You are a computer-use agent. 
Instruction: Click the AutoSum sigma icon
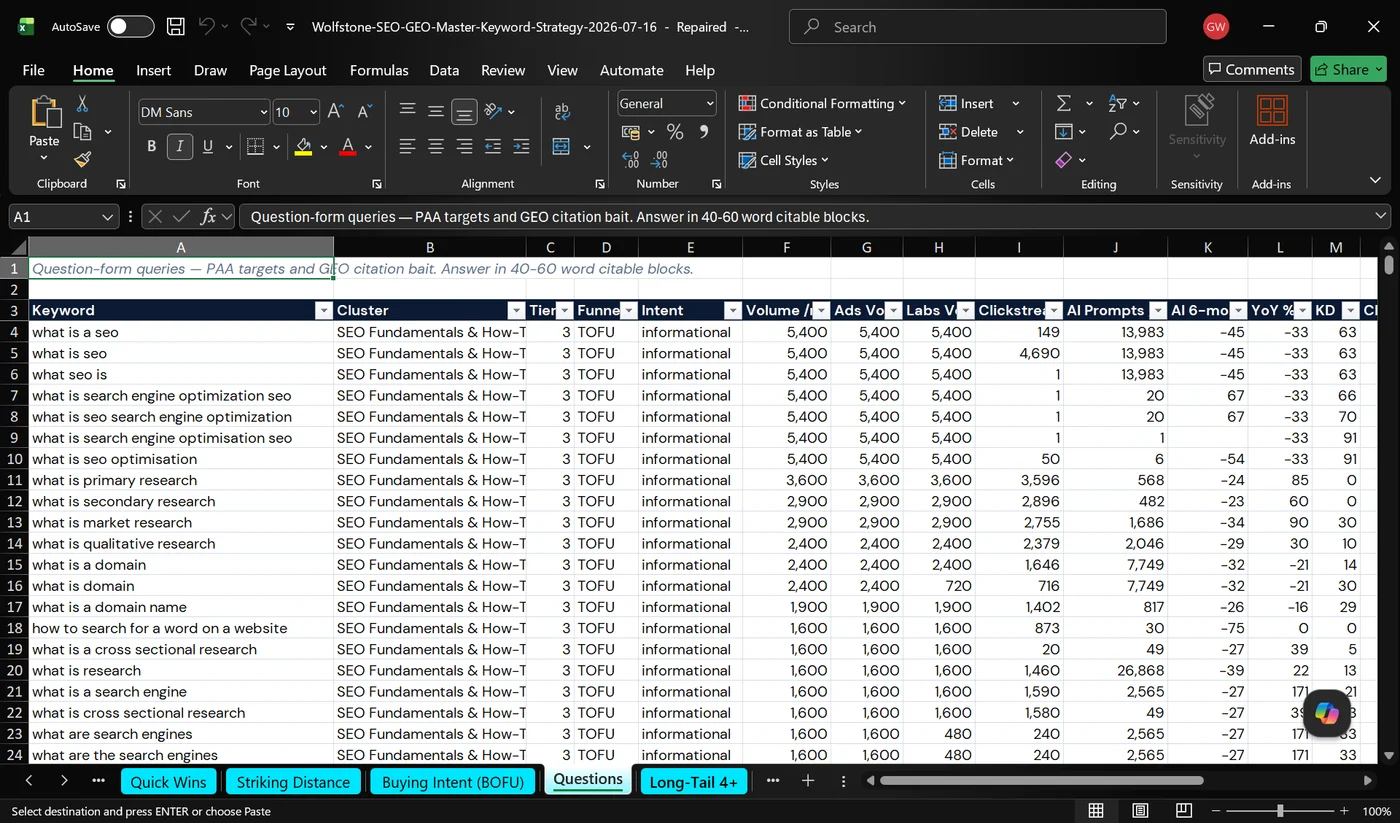point(1064,103)
